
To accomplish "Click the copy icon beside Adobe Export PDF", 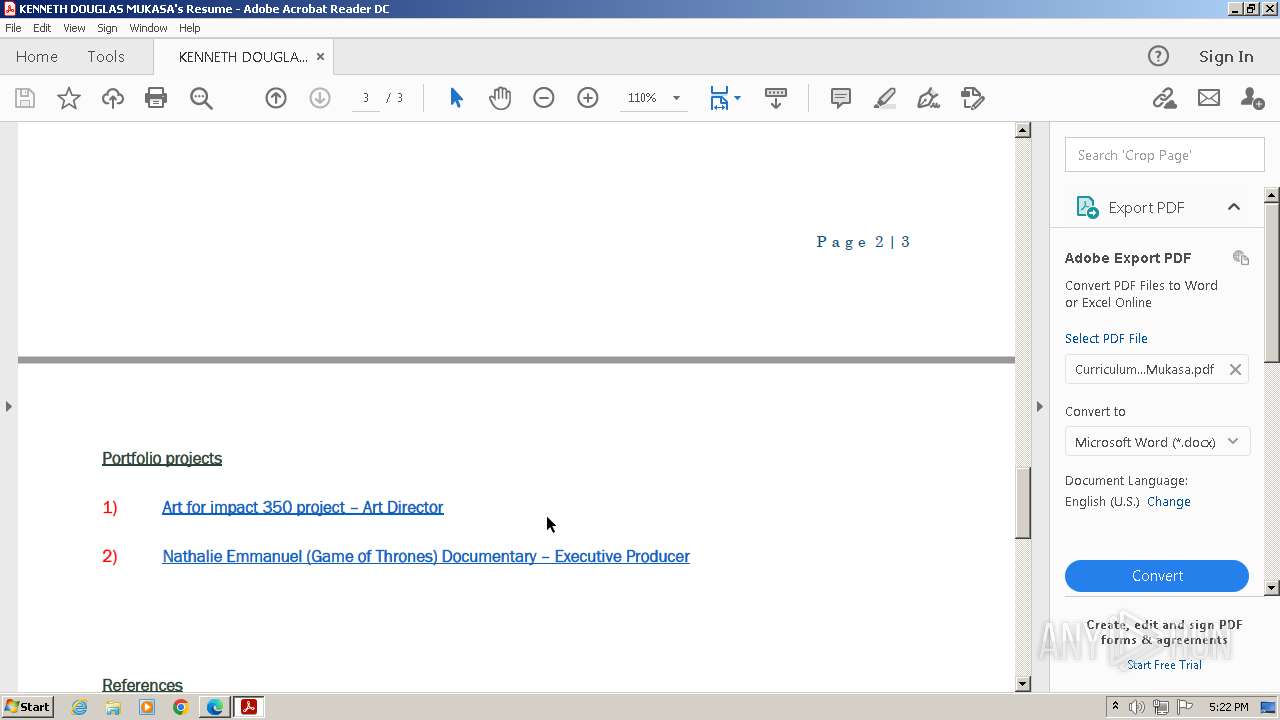I will [x=1241, y=258].
